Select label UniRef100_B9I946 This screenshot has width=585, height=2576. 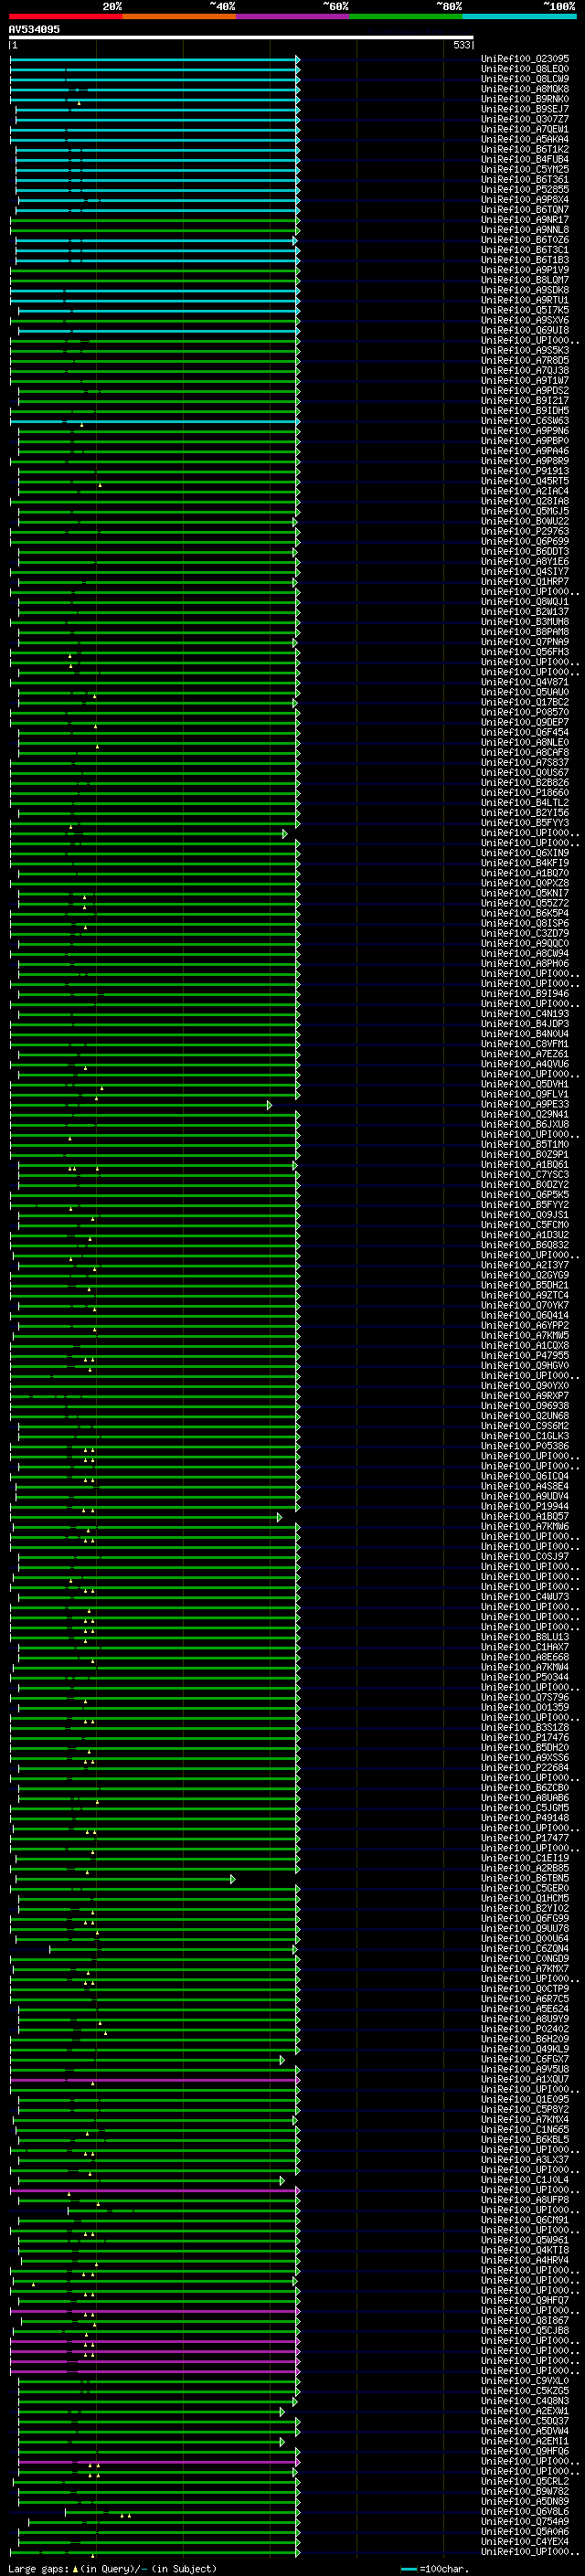click(525, 994)
